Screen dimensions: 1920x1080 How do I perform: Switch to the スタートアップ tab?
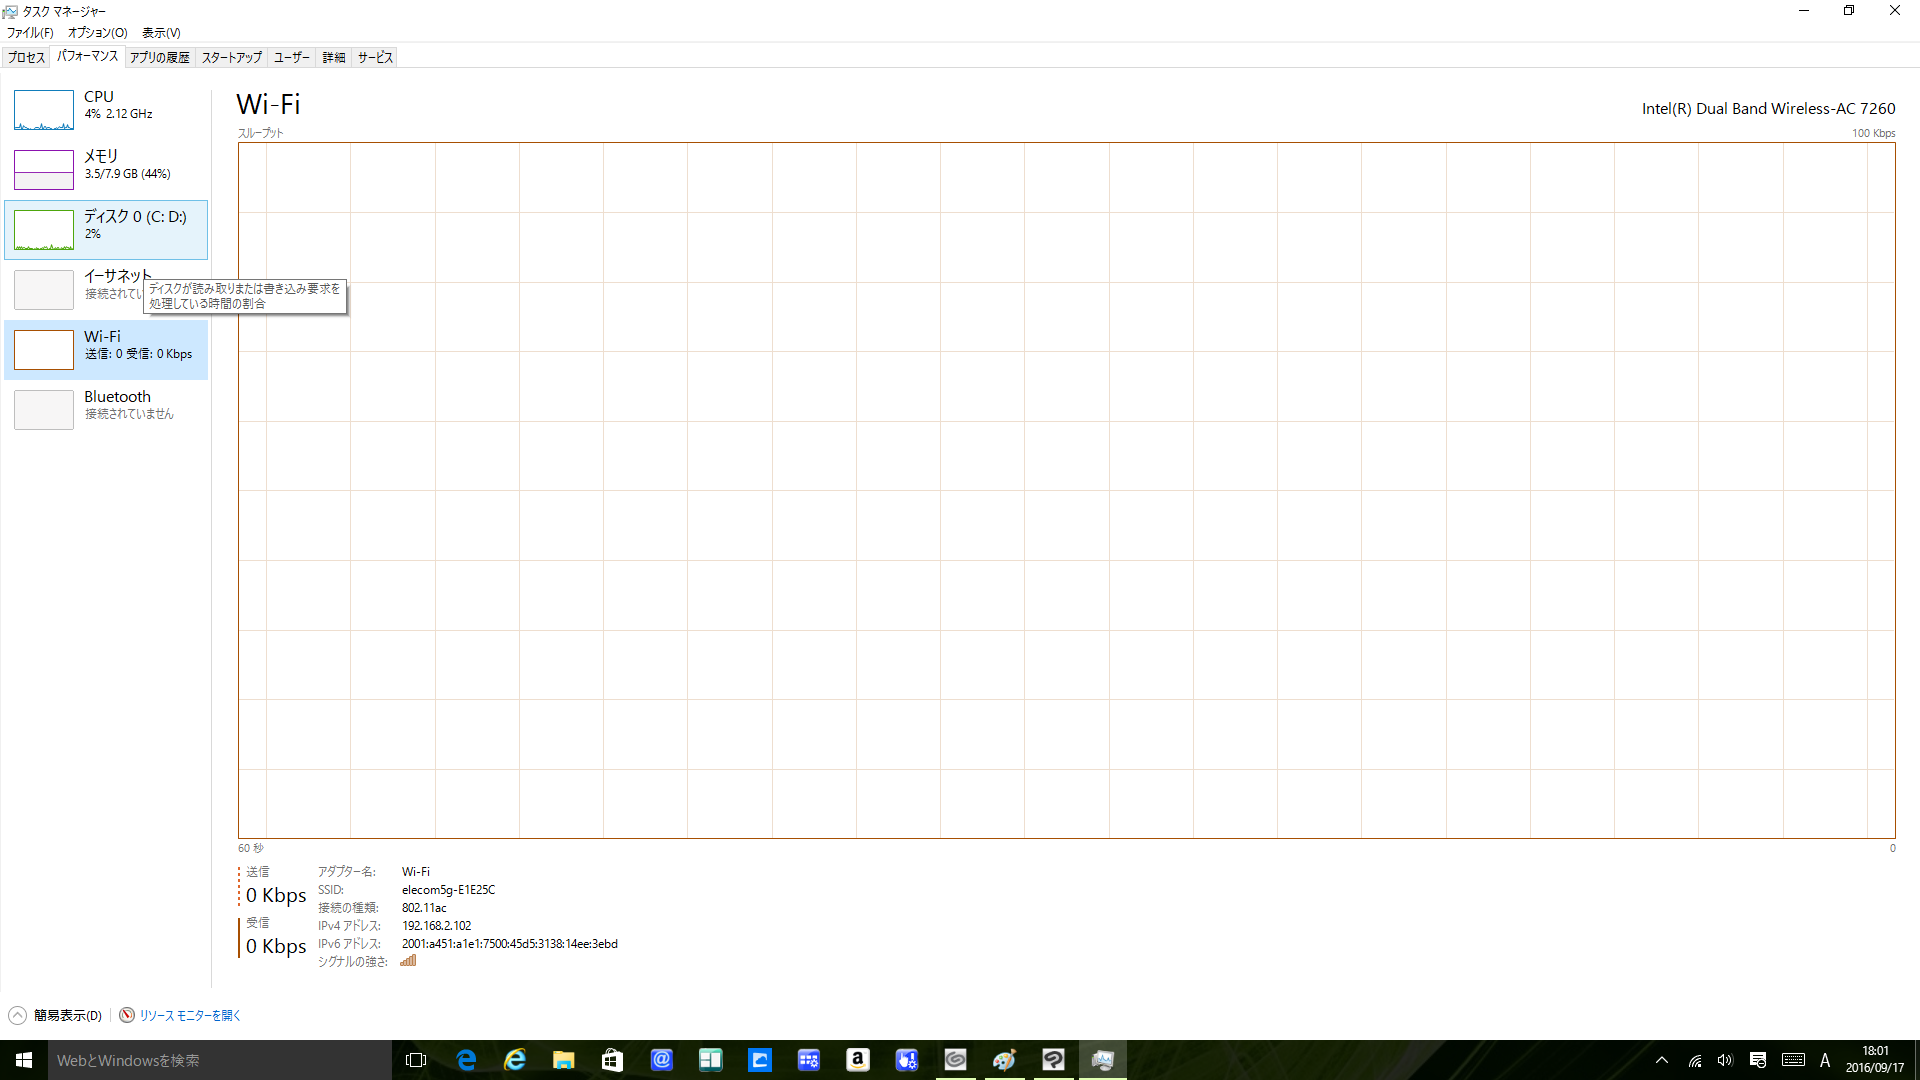231,58
